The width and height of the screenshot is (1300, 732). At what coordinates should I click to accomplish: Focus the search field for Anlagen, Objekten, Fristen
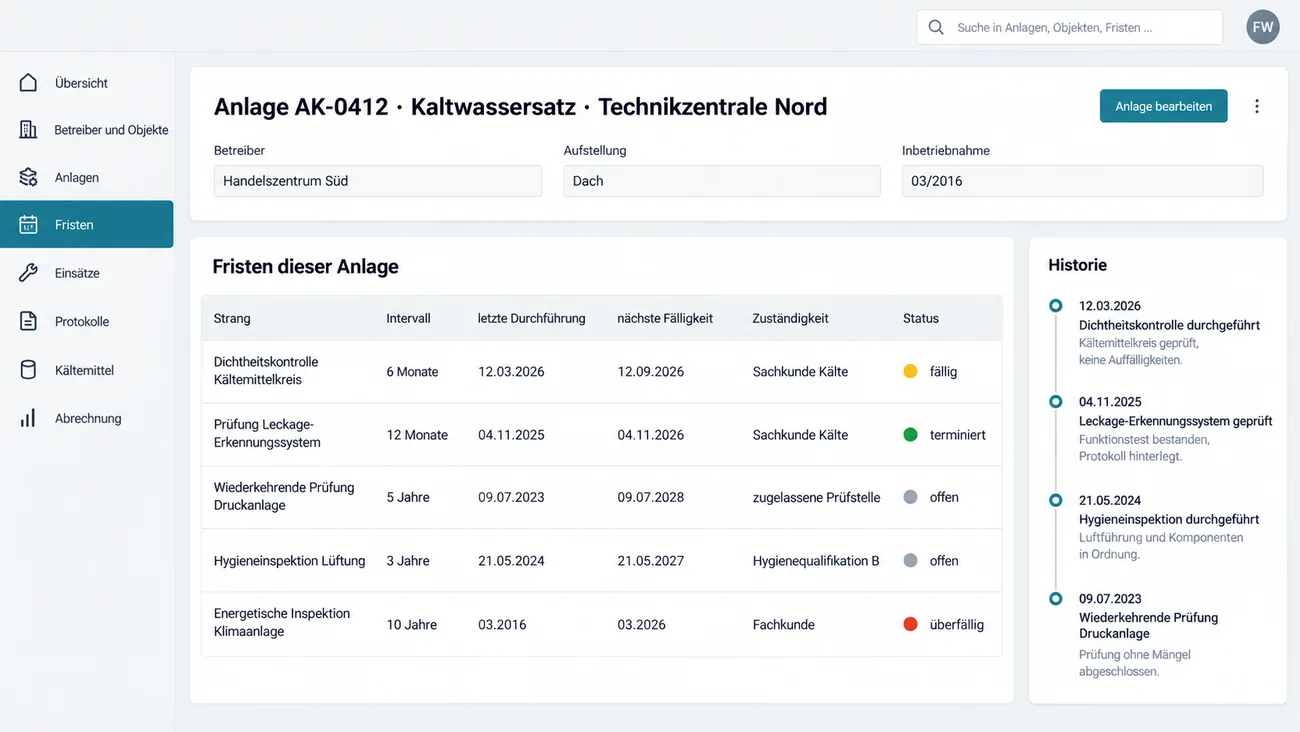(1069, 28)
